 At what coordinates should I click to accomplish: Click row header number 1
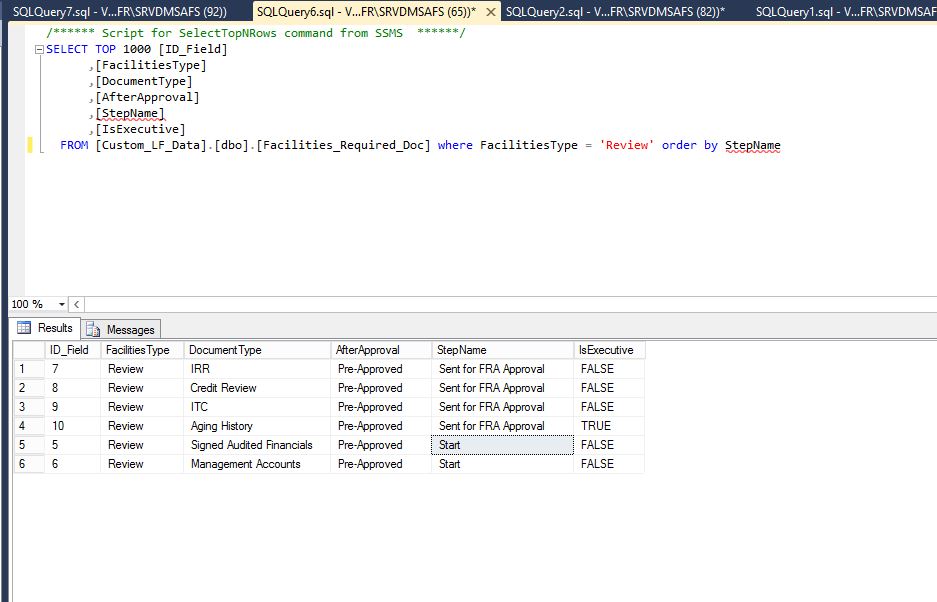(x=27, y=369)
